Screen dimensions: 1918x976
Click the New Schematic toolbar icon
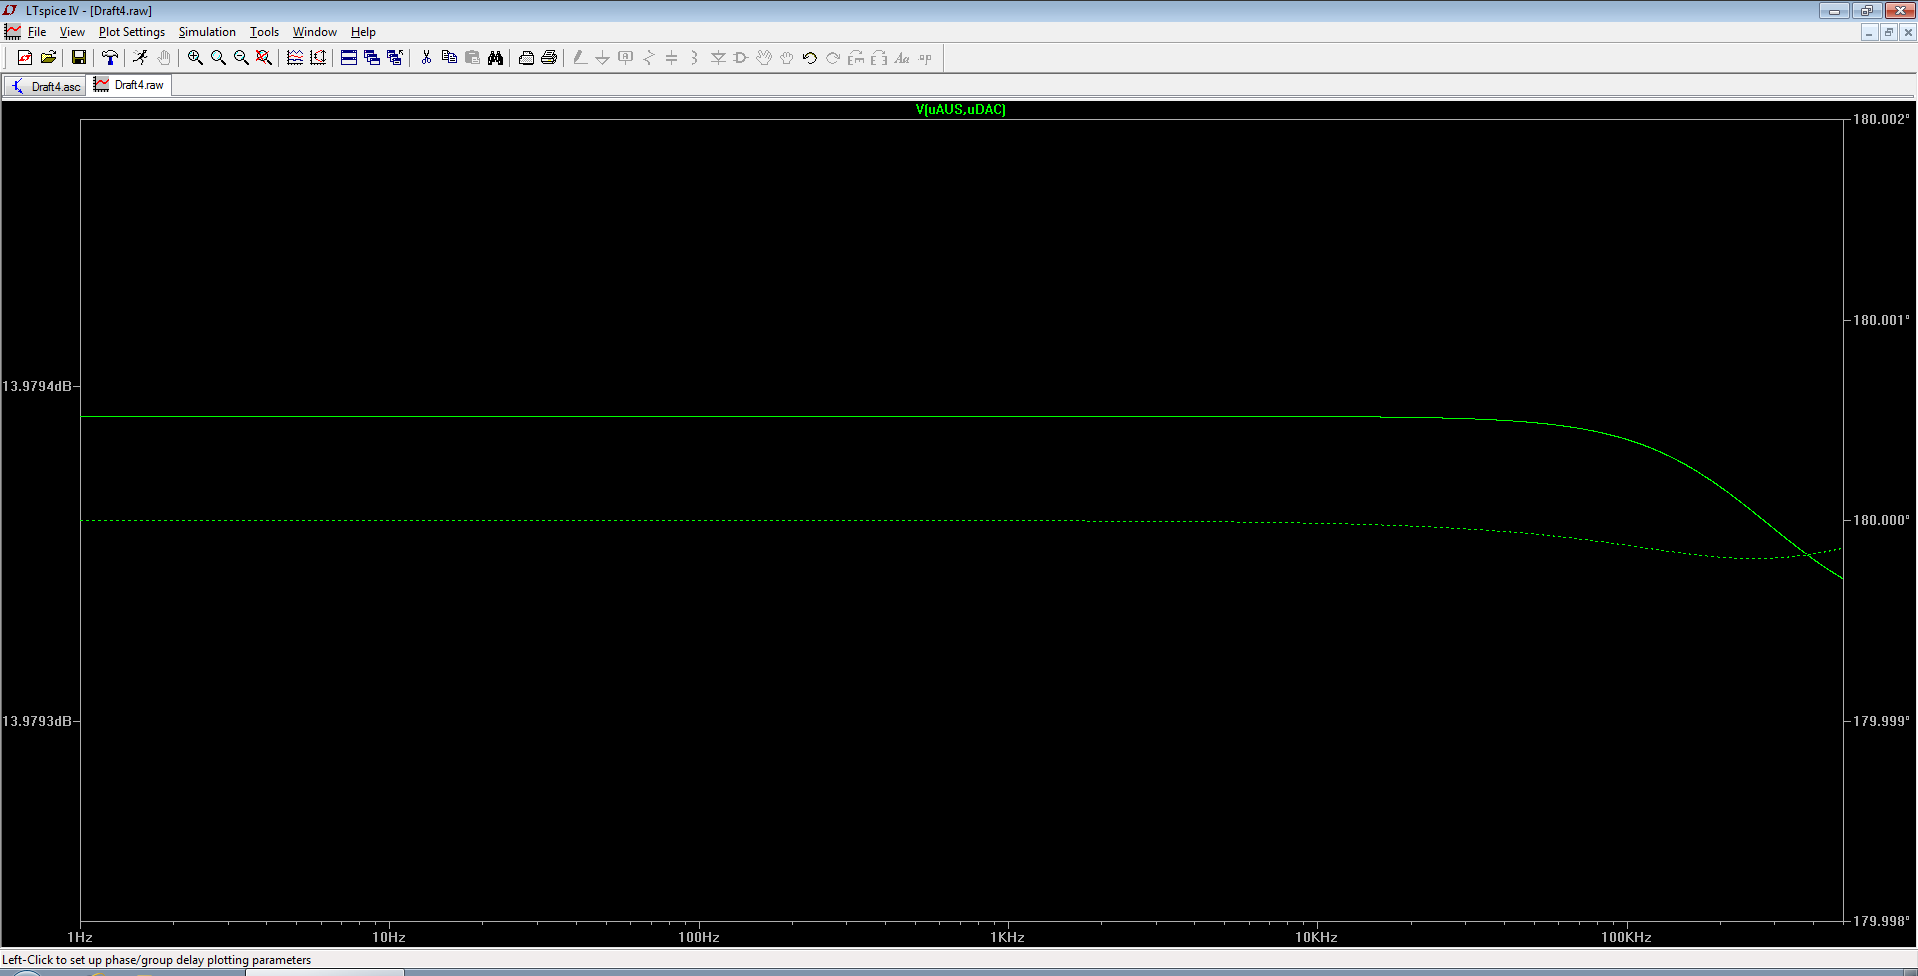tap(25, 58)
